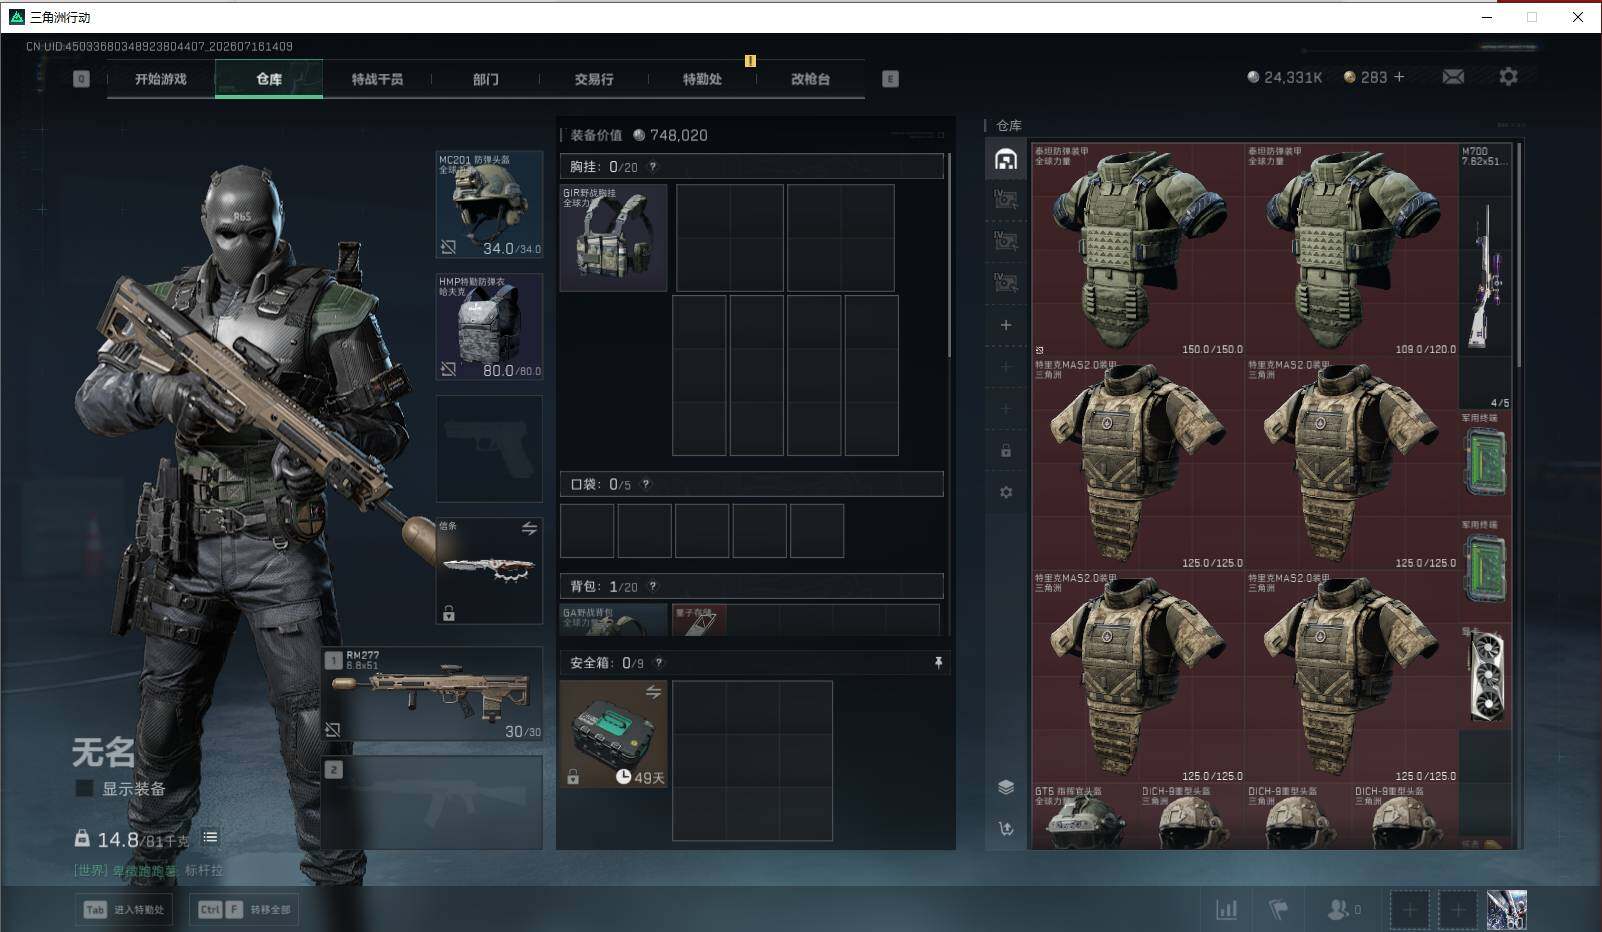This screenshot has width=1602, height=932.
Task: Open the settings gear beside the mail icon
Action: point(1508,77)
